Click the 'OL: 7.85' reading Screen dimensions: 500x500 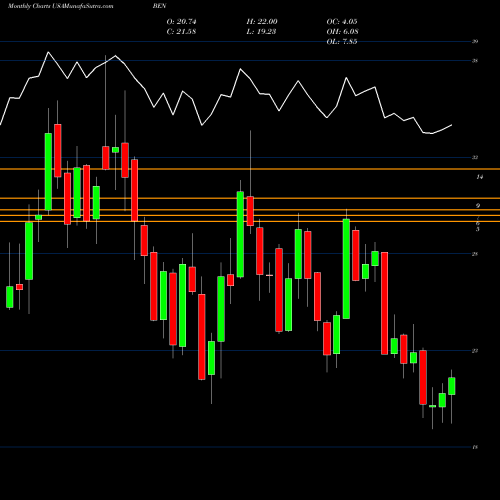point(342,42)
